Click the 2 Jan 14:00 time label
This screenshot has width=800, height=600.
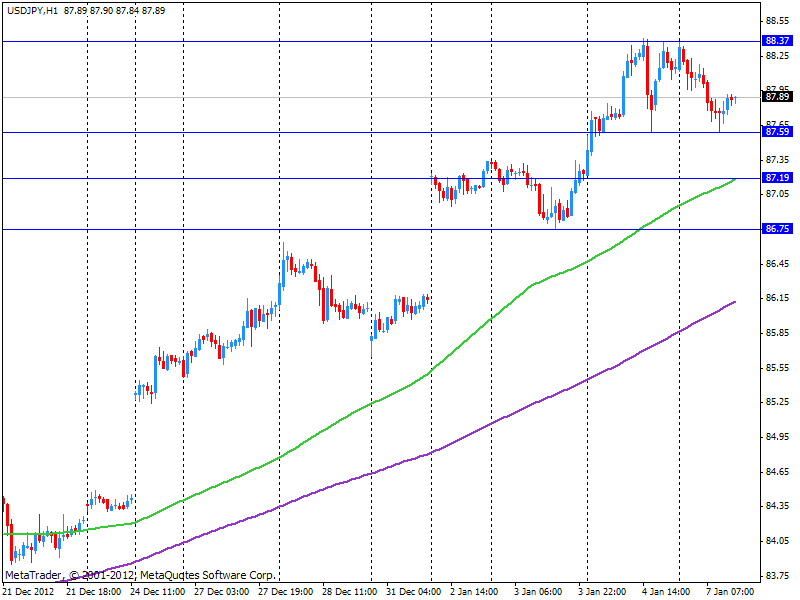click(474, 592)
